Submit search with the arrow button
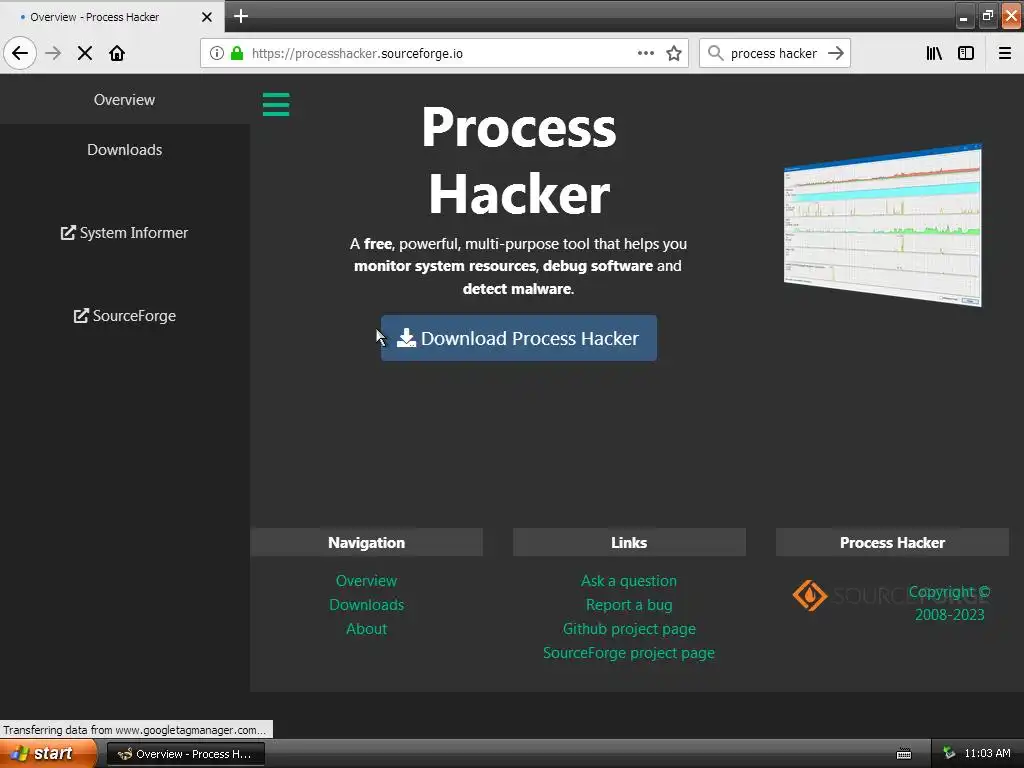The height and width of the screenshot is (768, 1024). click(x=836, y=53)
